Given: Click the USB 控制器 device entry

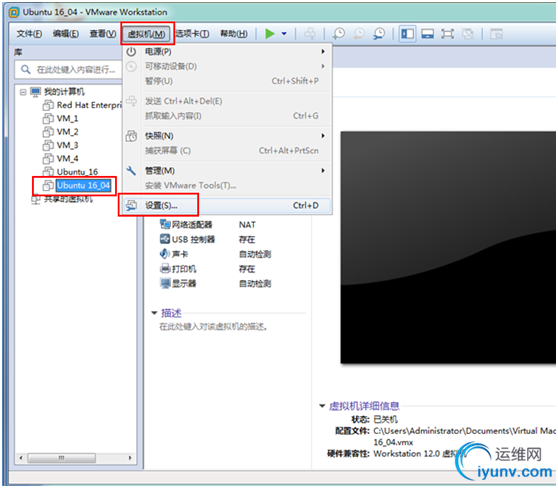Looking at the screenshot, I should [193, 240].
